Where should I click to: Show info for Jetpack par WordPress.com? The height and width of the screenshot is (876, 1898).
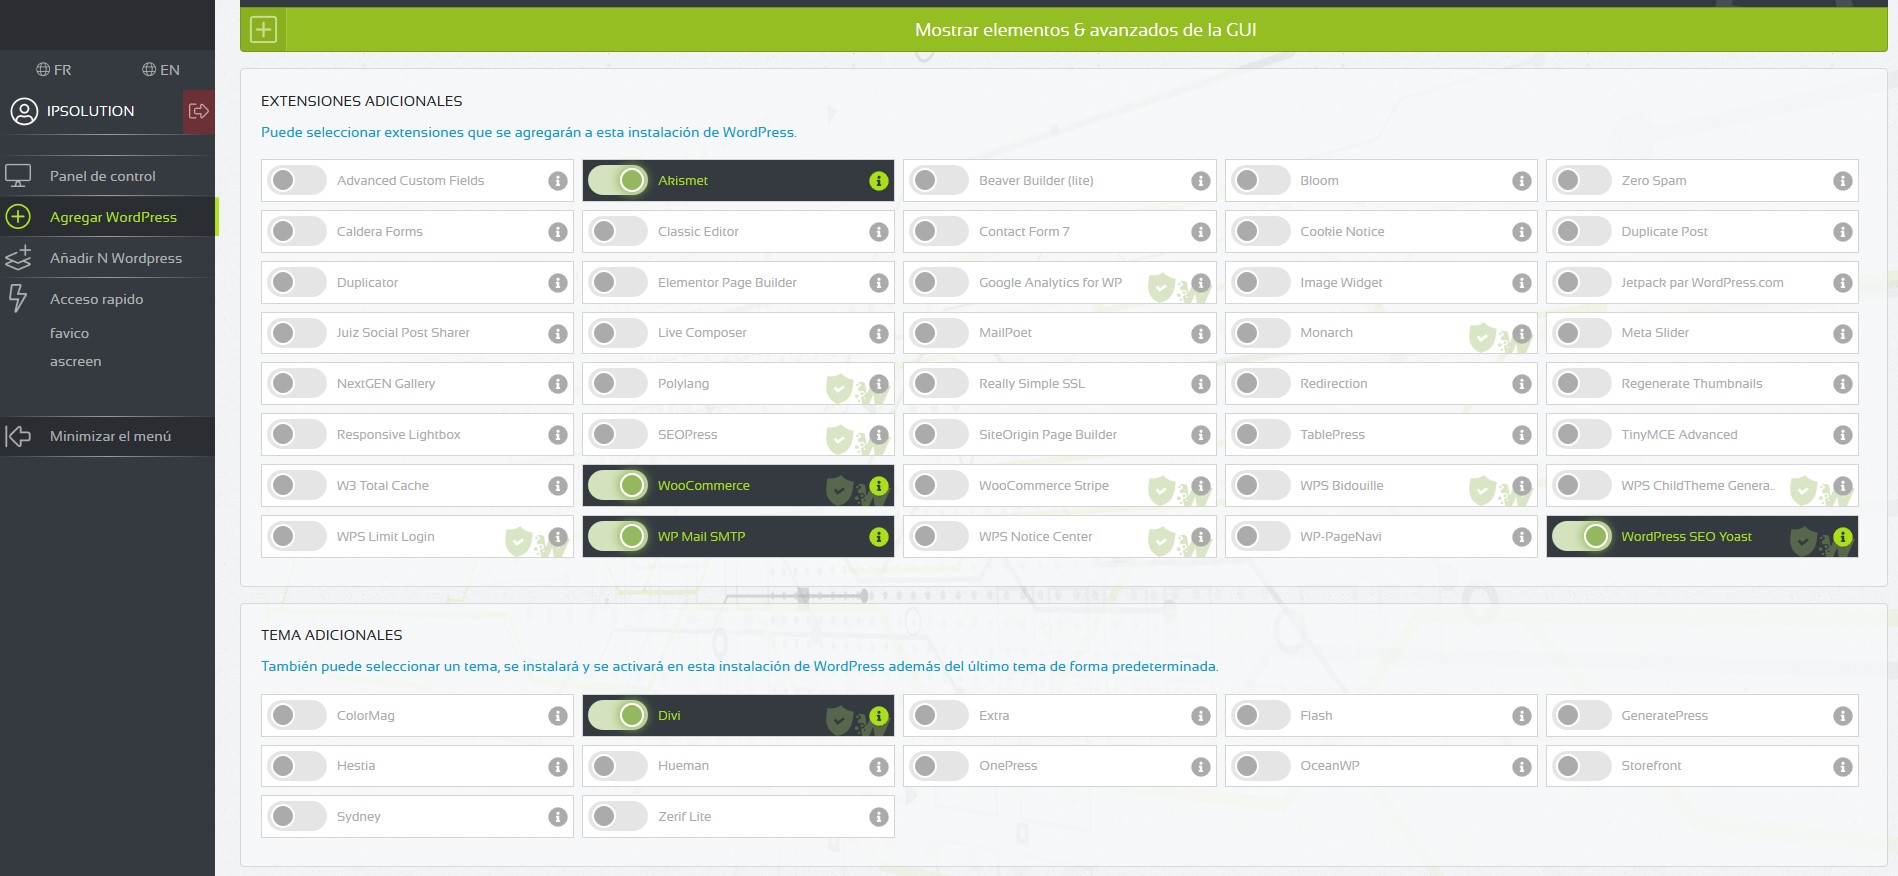(1843, 283)
